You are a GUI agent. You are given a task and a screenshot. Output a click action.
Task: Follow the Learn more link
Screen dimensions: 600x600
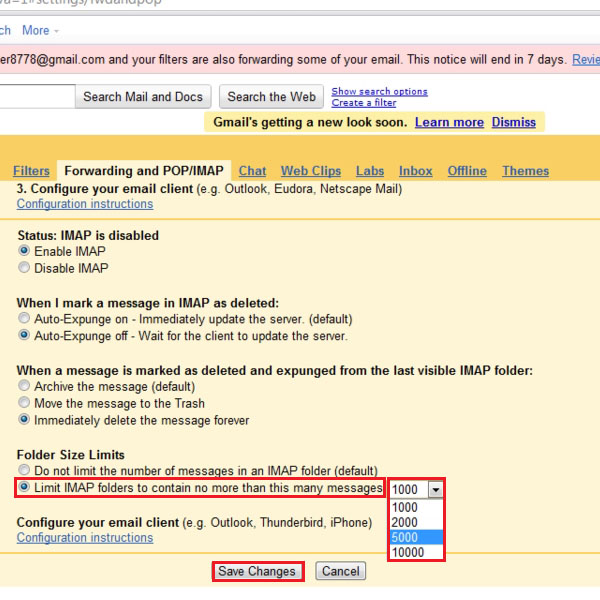coord(449,122)
